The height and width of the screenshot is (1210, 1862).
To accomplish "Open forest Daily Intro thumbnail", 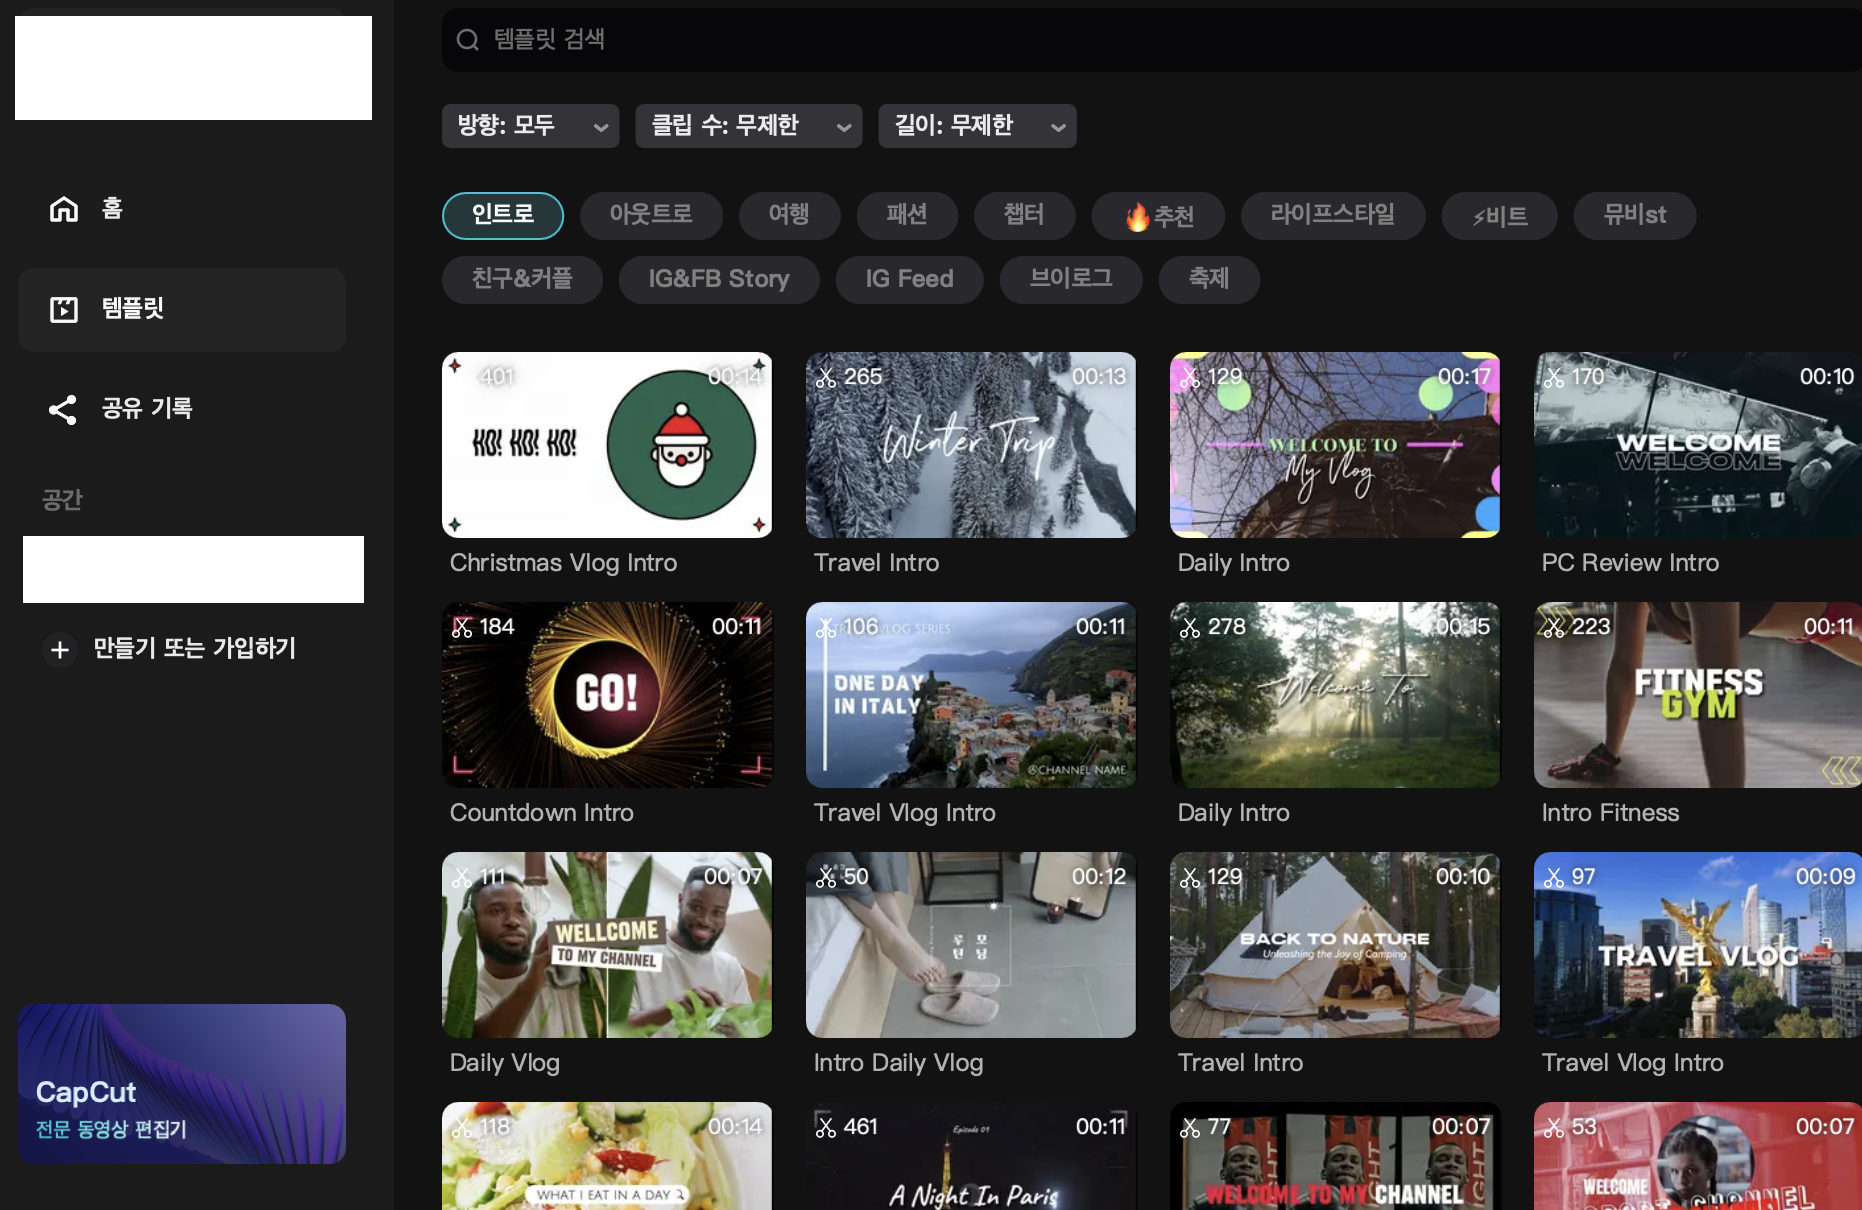I will click(x=1335, y=695).
